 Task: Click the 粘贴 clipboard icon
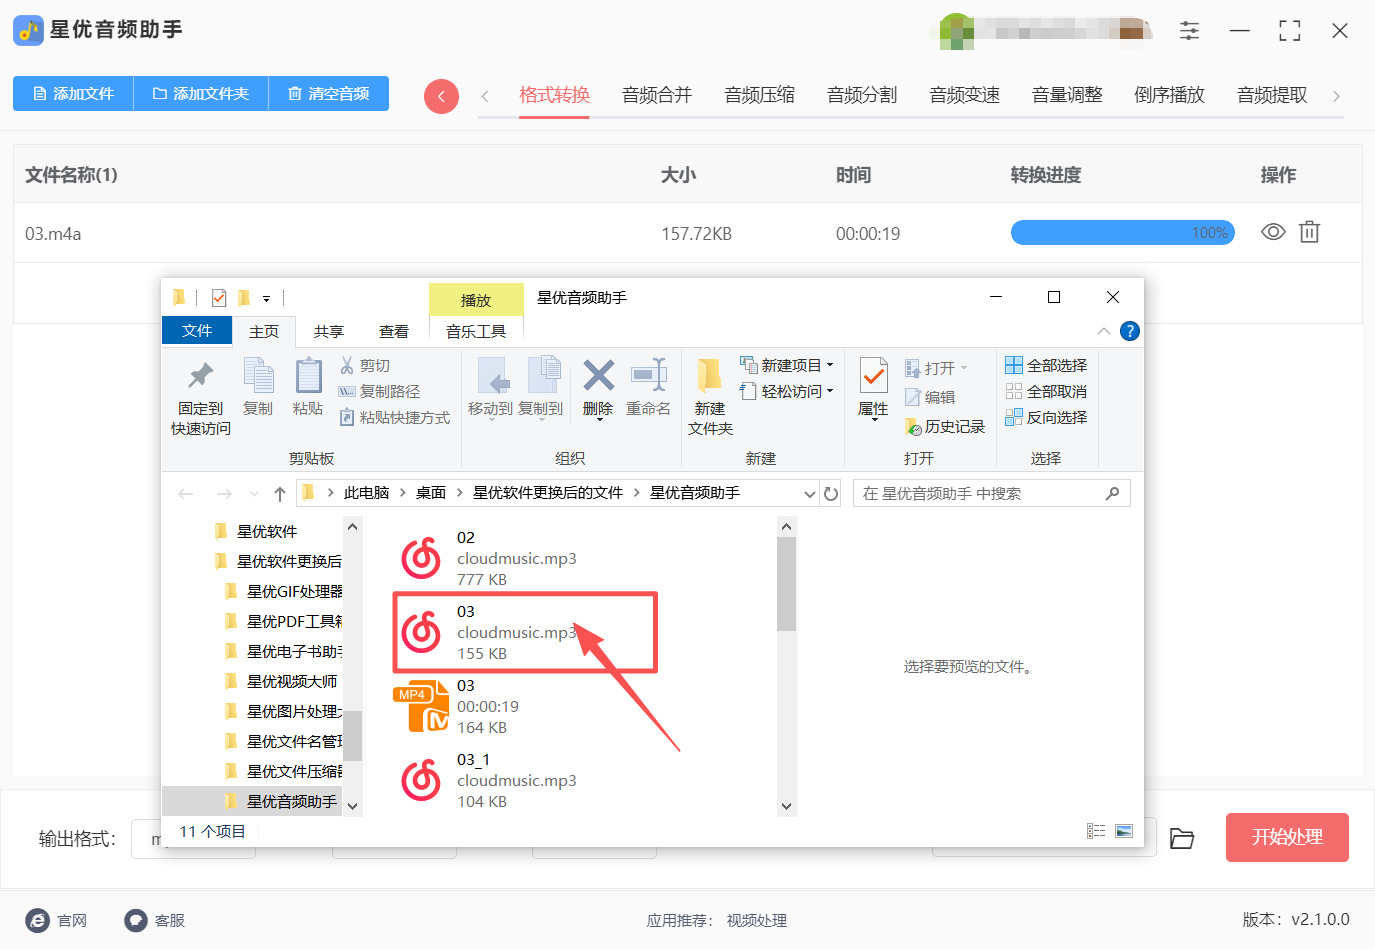point(308,376)
